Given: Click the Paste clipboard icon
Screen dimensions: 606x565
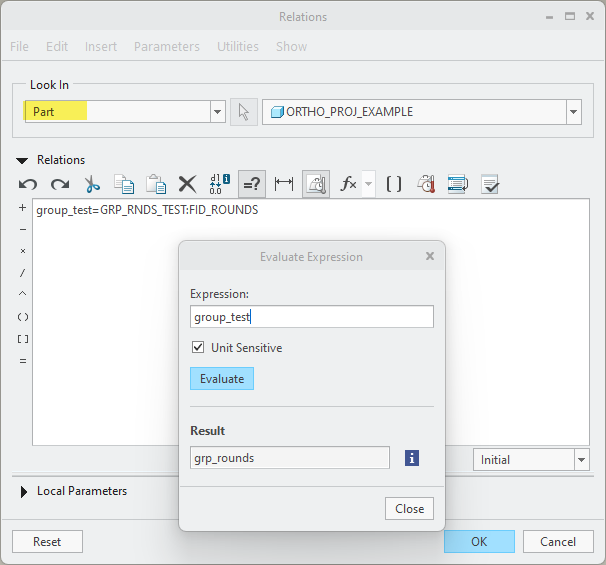Looking at the screenshot, I should coord(155,184).
